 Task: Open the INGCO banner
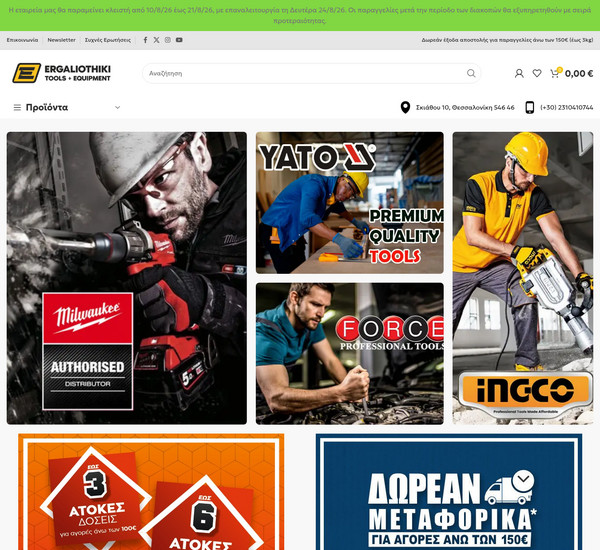pyautogui.click(x=523, y=278)
